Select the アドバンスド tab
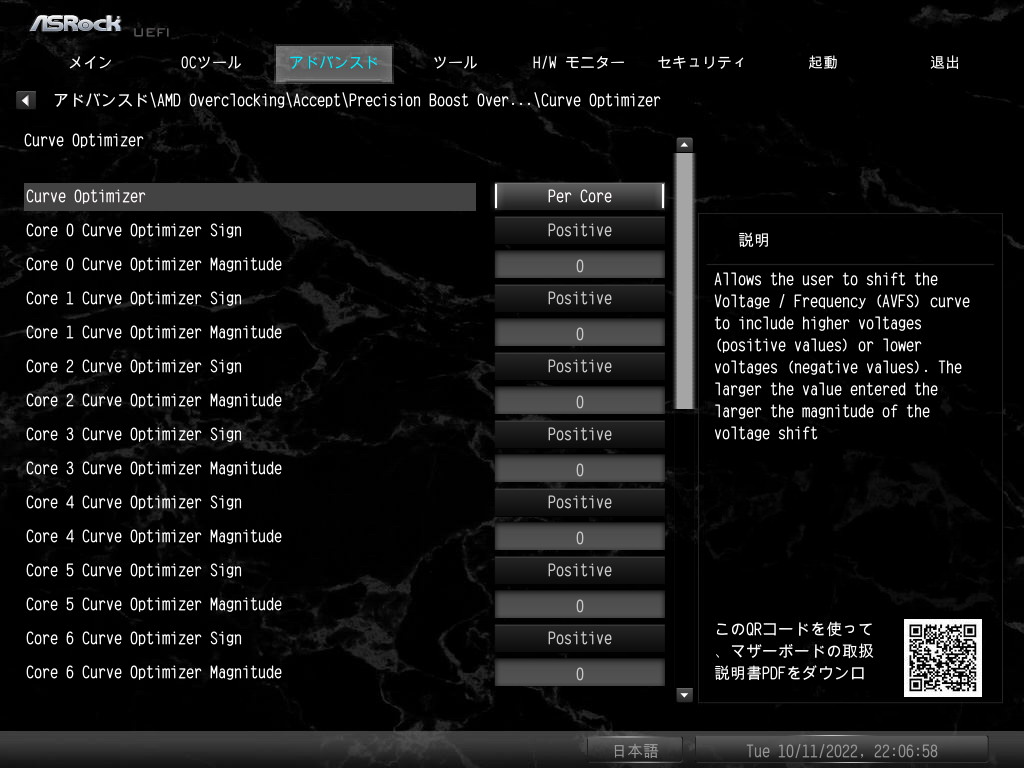This screenshot has width=1024, height=768. tap(334, 63)
